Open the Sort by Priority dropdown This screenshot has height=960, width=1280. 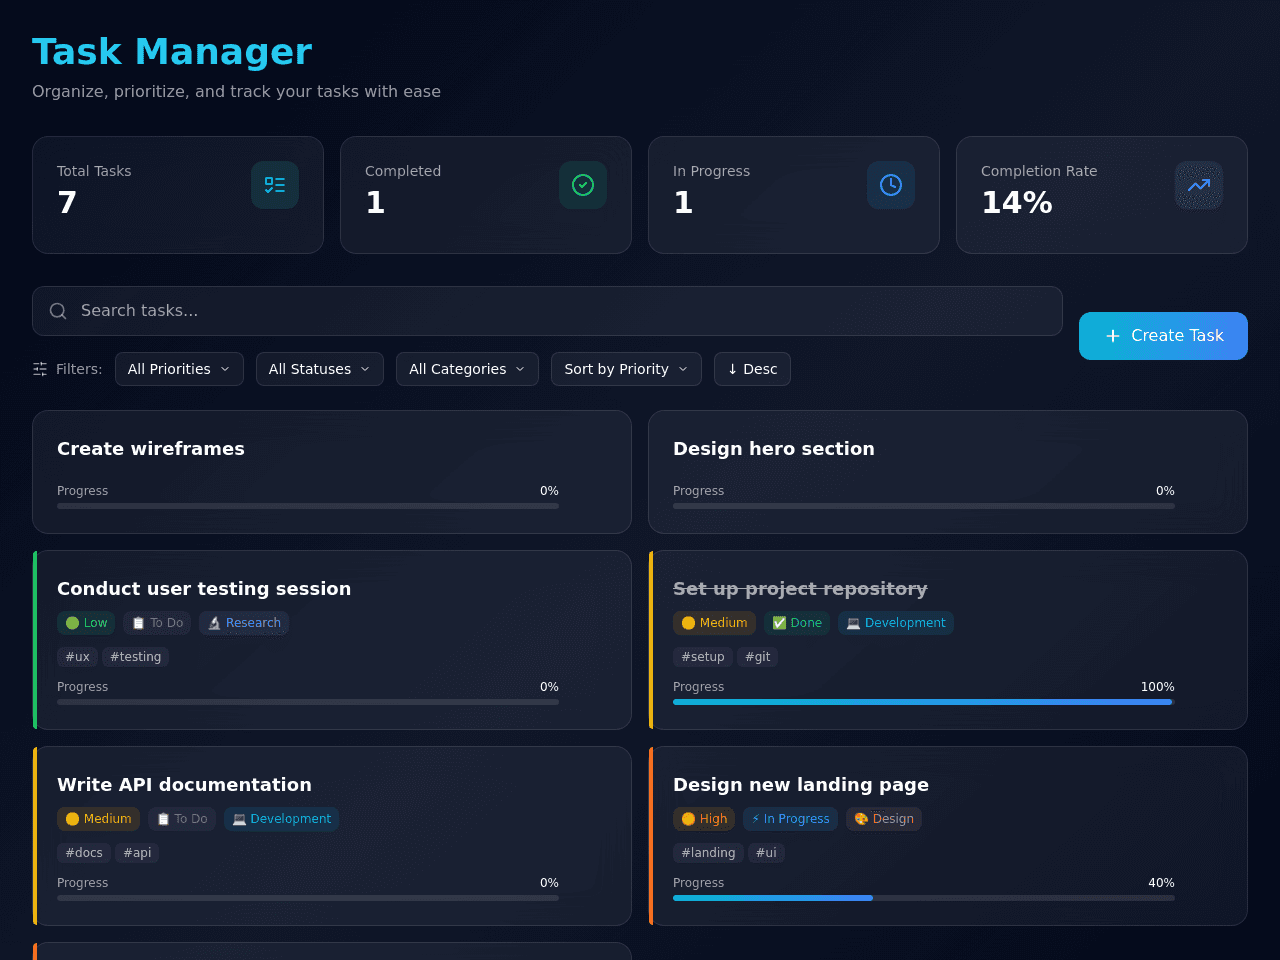(x=626, y=369)
